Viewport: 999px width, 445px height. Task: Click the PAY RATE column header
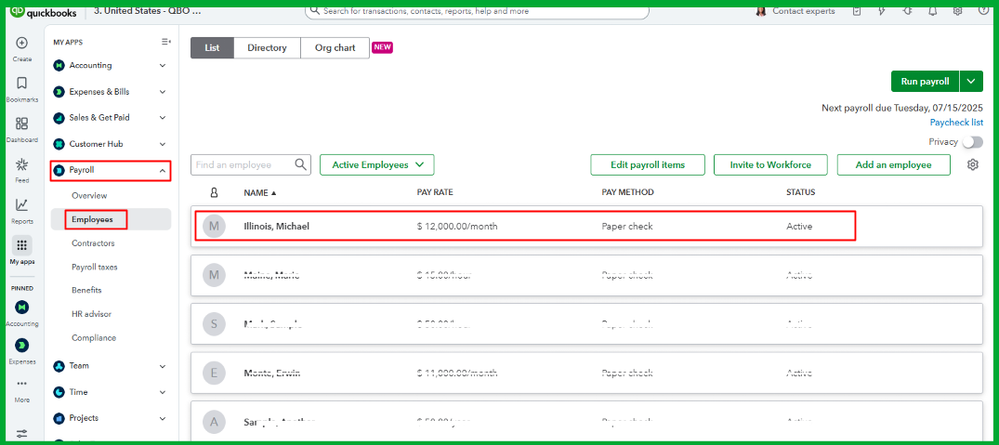pyautogui.click(x=435, y=193)
